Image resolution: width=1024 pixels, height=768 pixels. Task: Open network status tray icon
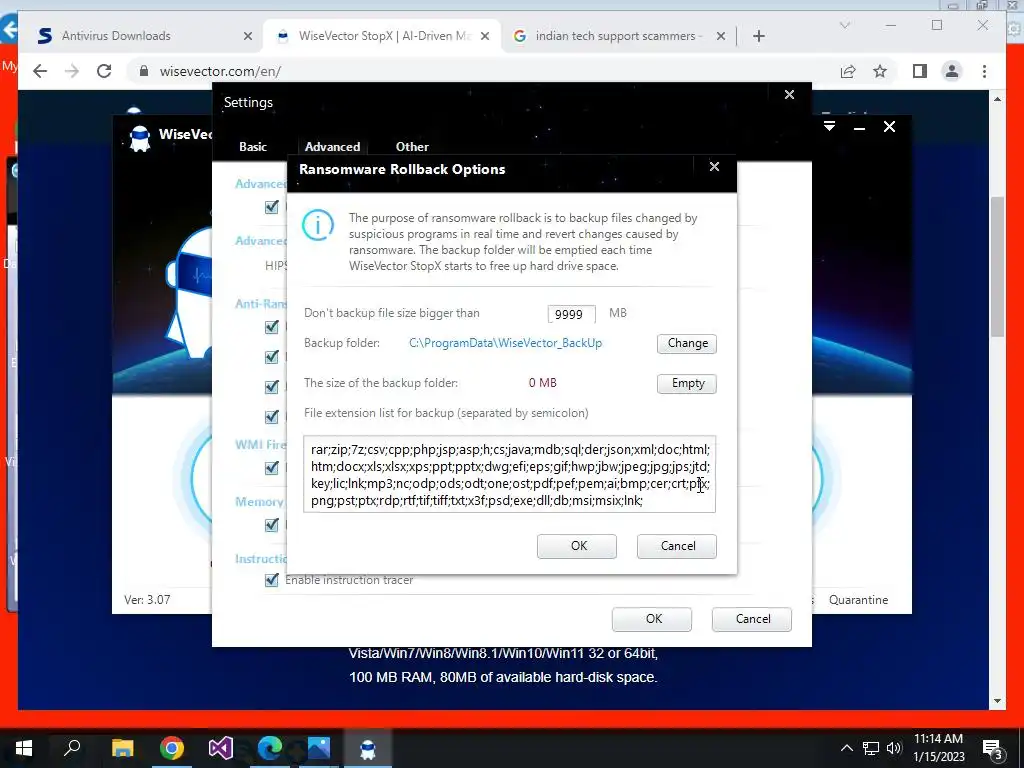871,748
